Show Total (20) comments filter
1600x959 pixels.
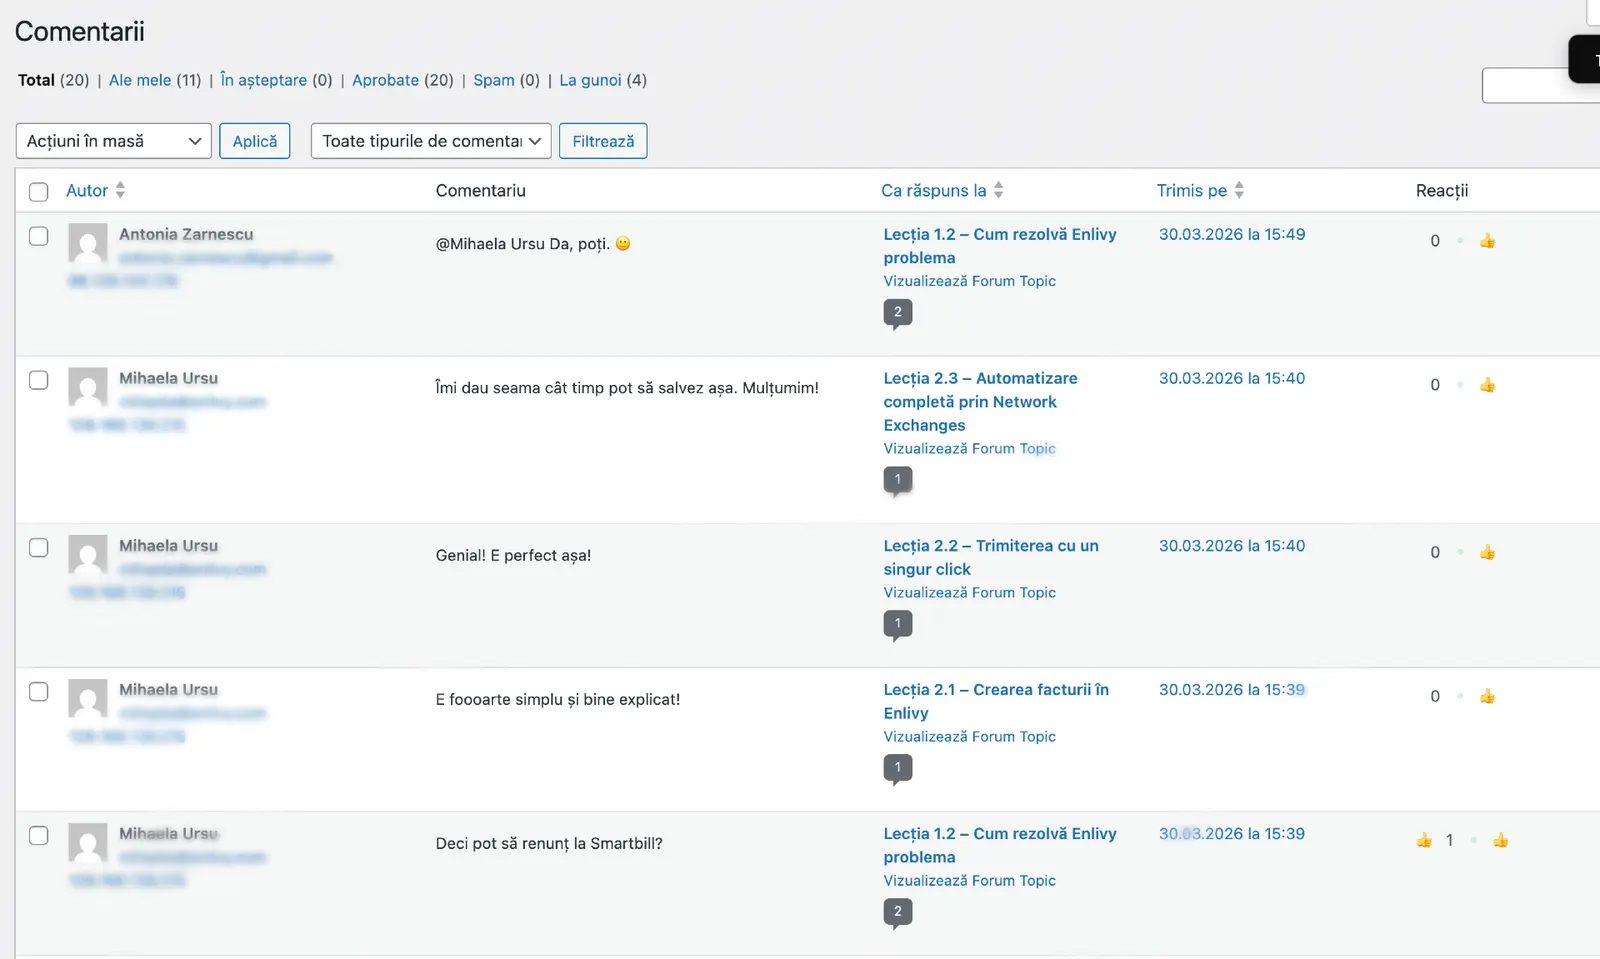(x=53, y=80)
